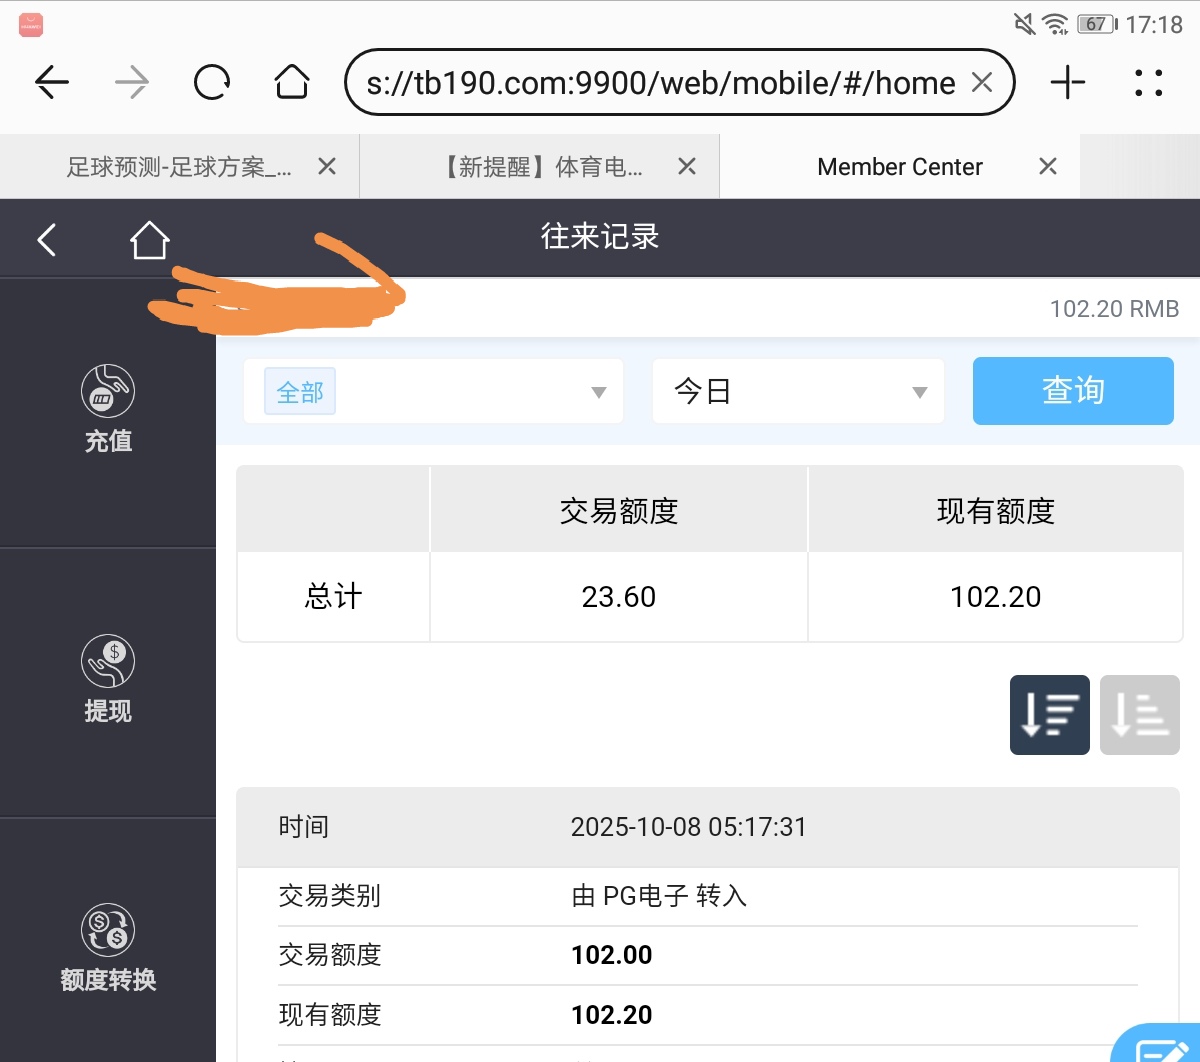
Task: Open a new tab with plus icon
Action: pos(1068,83)
